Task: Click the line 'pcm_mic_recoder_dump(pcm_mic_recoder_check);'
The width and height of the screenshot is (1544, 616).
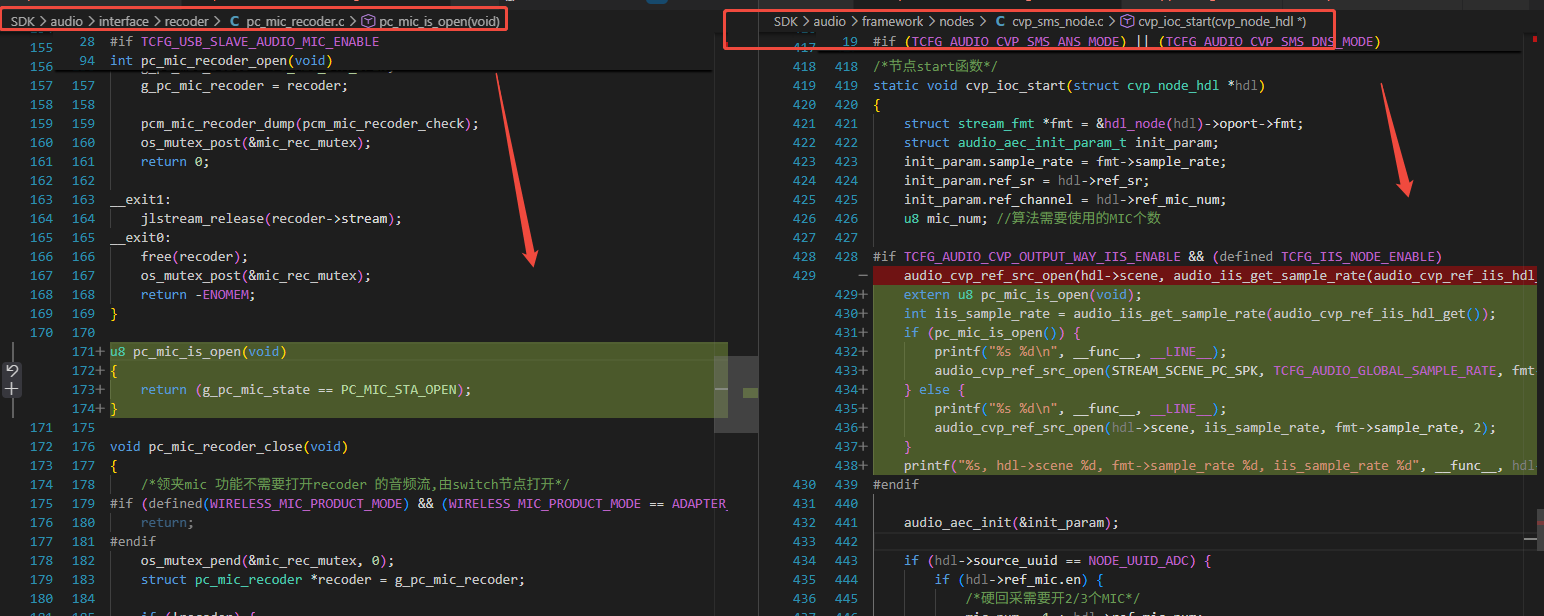Action: [x=310, y=123]
